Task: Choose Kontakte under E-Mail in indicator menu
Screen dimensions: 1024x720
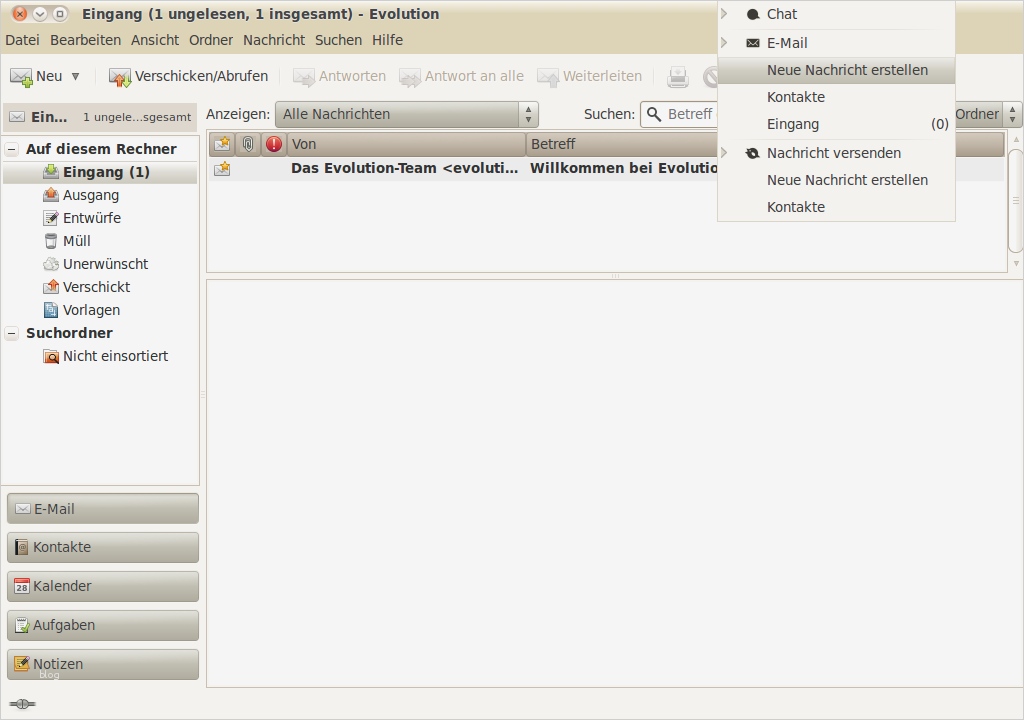Action: click(x=837, y=97)
